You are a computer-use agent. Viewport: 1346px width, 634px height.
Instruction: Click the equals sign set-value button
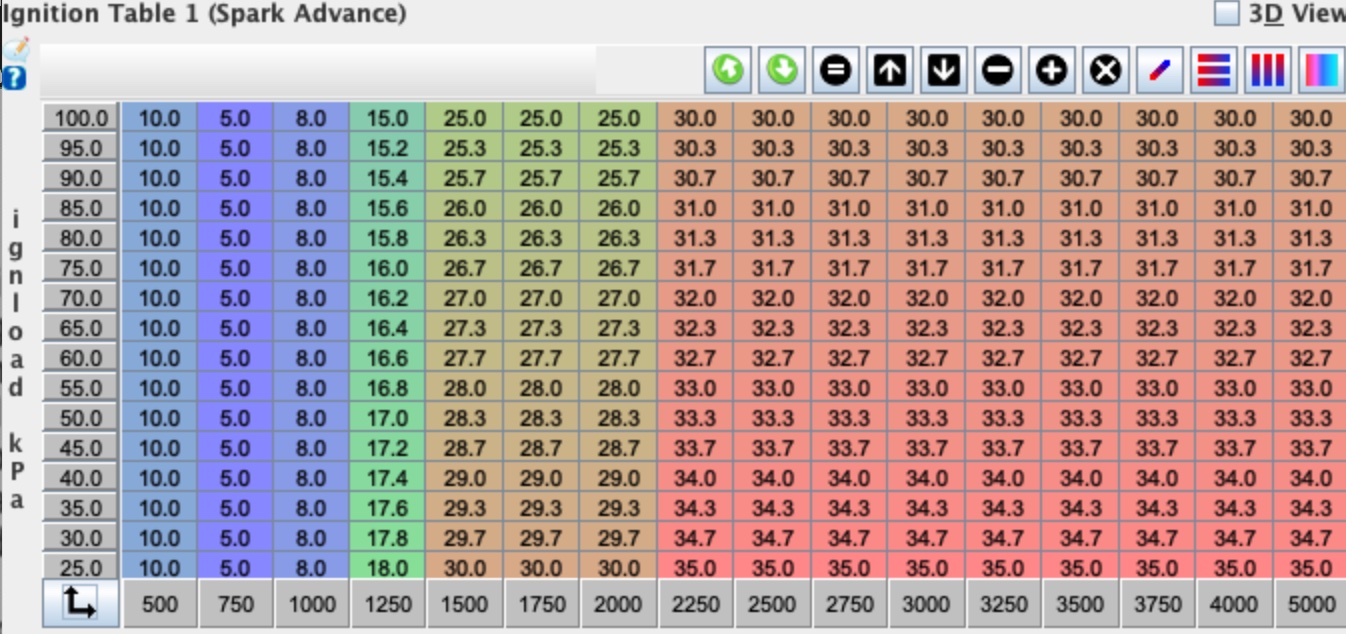tap(836, 70)
